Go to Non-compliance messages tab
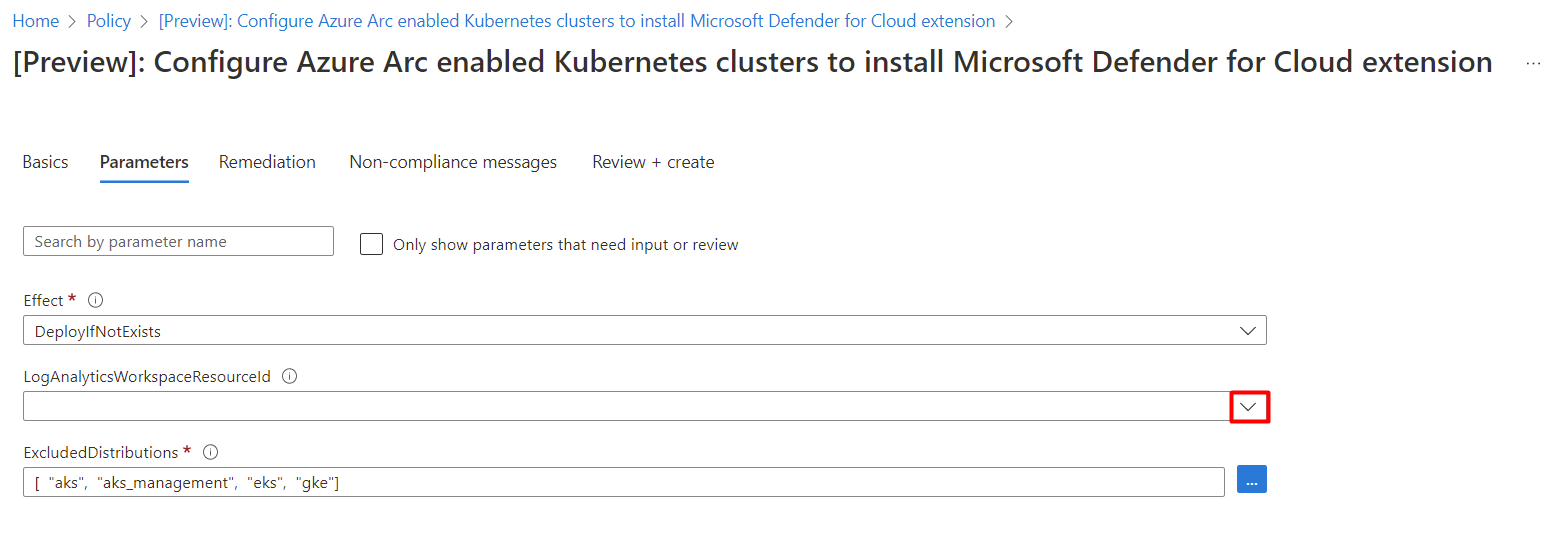Image resolution: width=1567 pixels, height=558 pixels. [453, 162]
